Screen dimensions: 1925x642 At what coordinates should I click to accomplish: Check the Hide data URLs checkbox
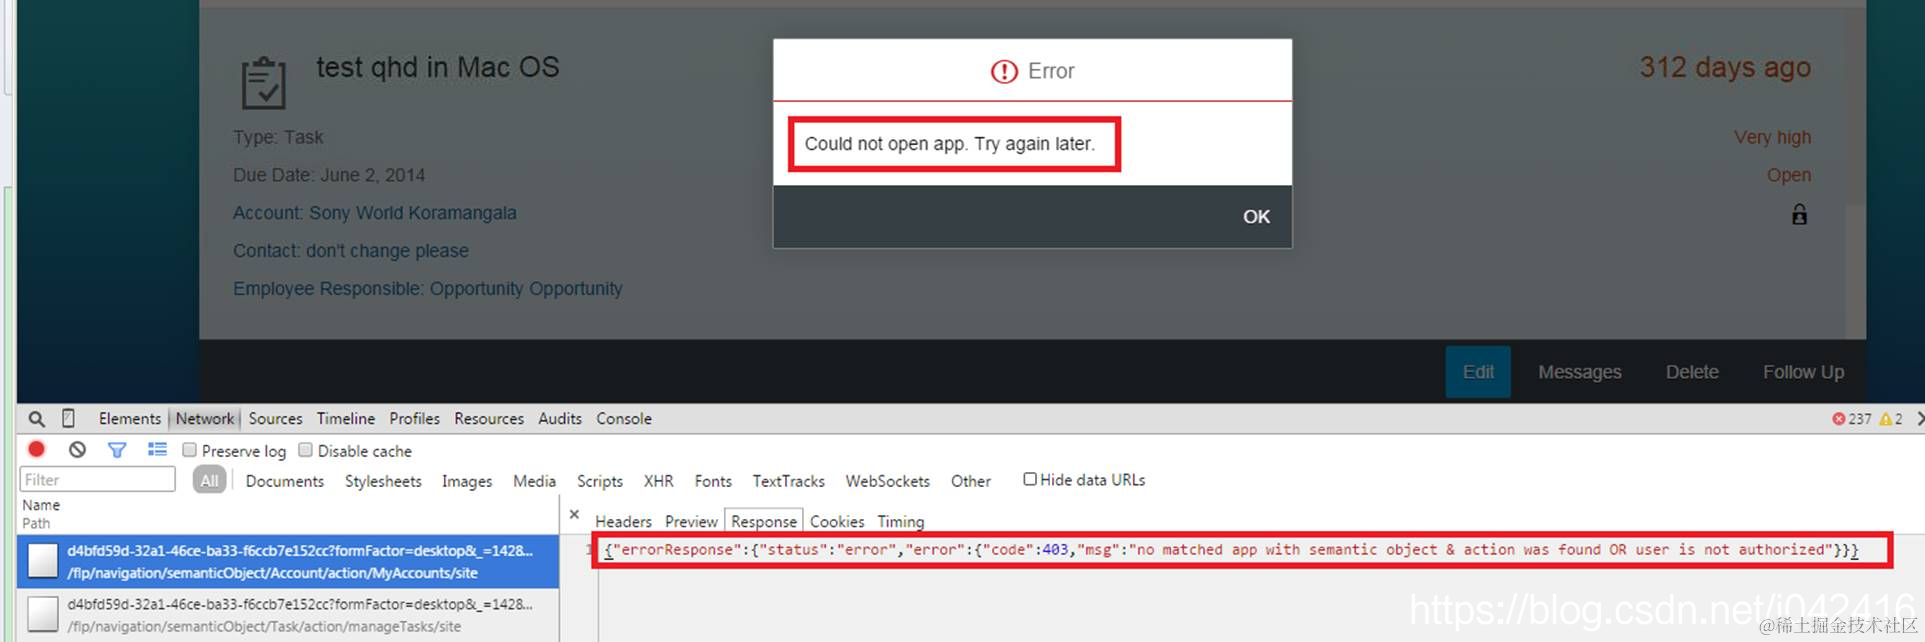(1030, 479)
